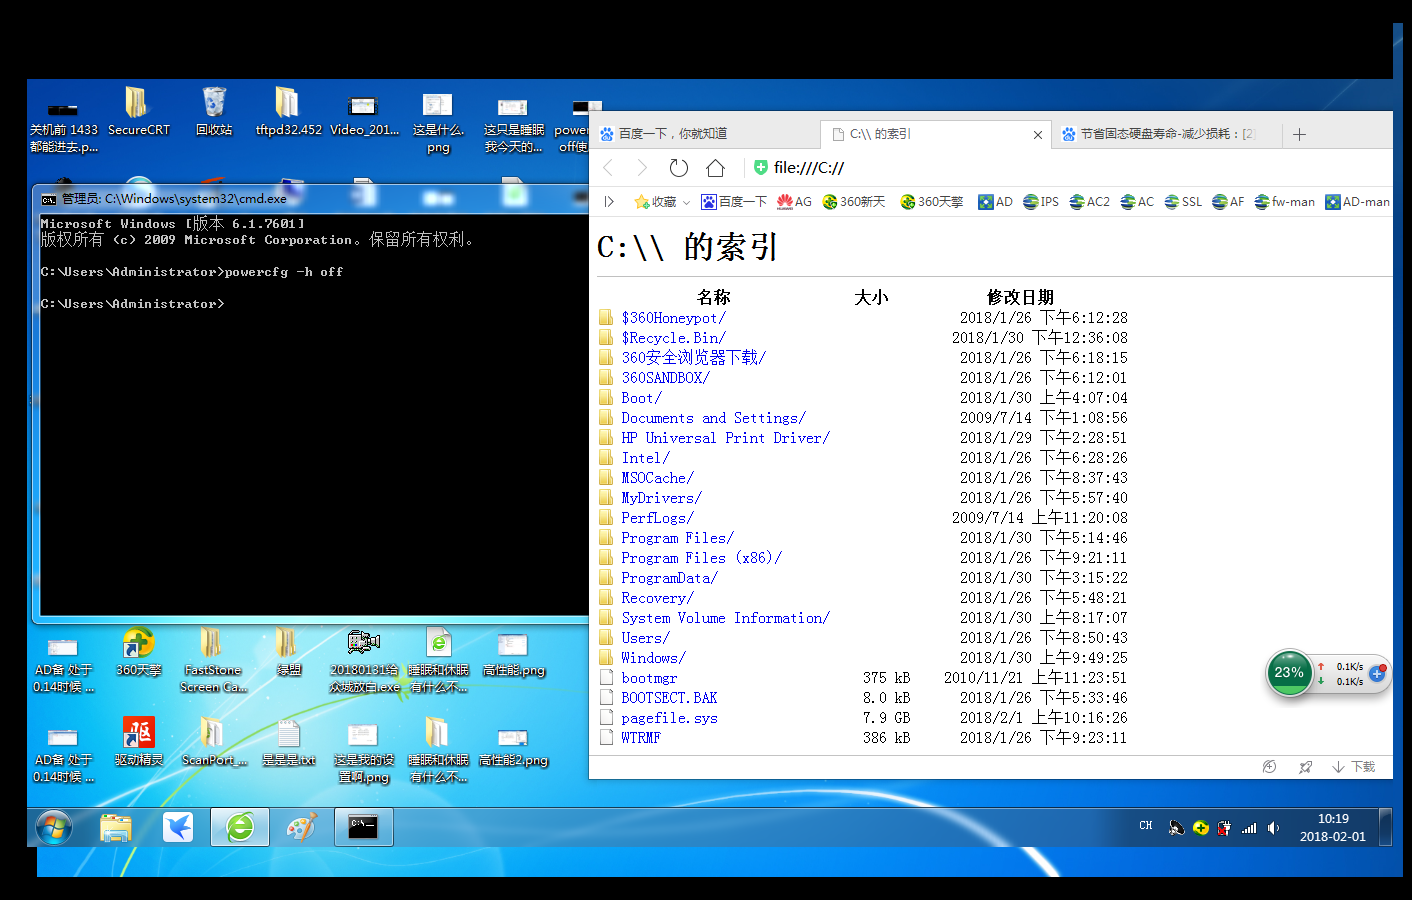Open the AD-man bookmark
Image resolution: width=1412 pixels, height=900 pixels.
click(1357, 202)
